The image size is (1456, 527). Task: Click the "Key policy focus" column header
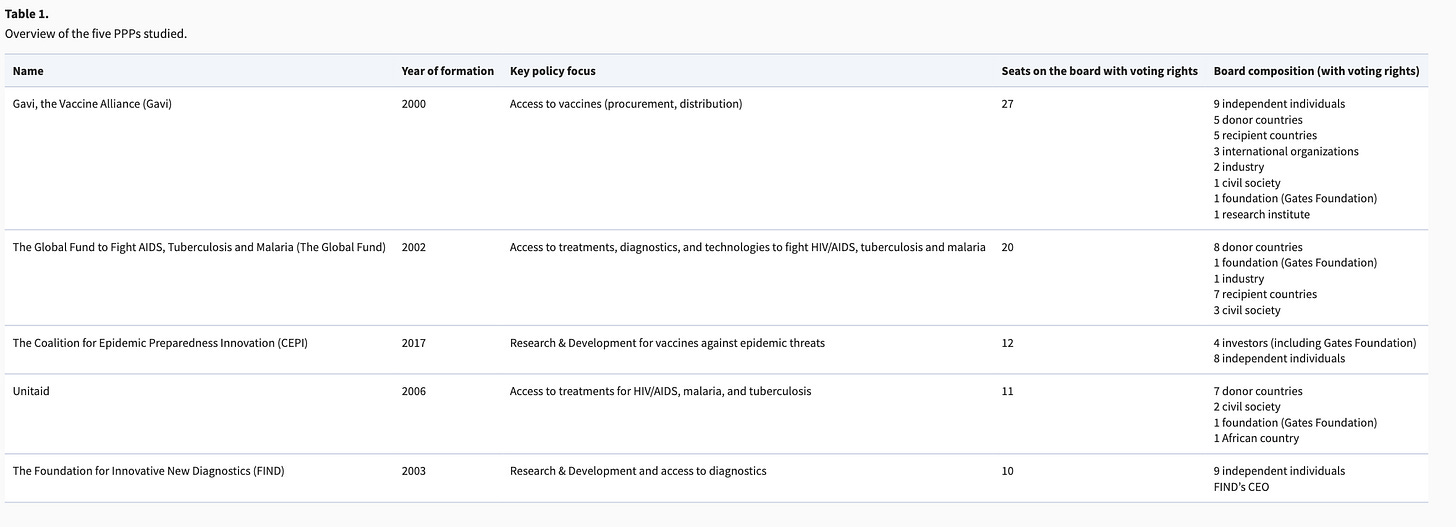(x=552, y=71)
